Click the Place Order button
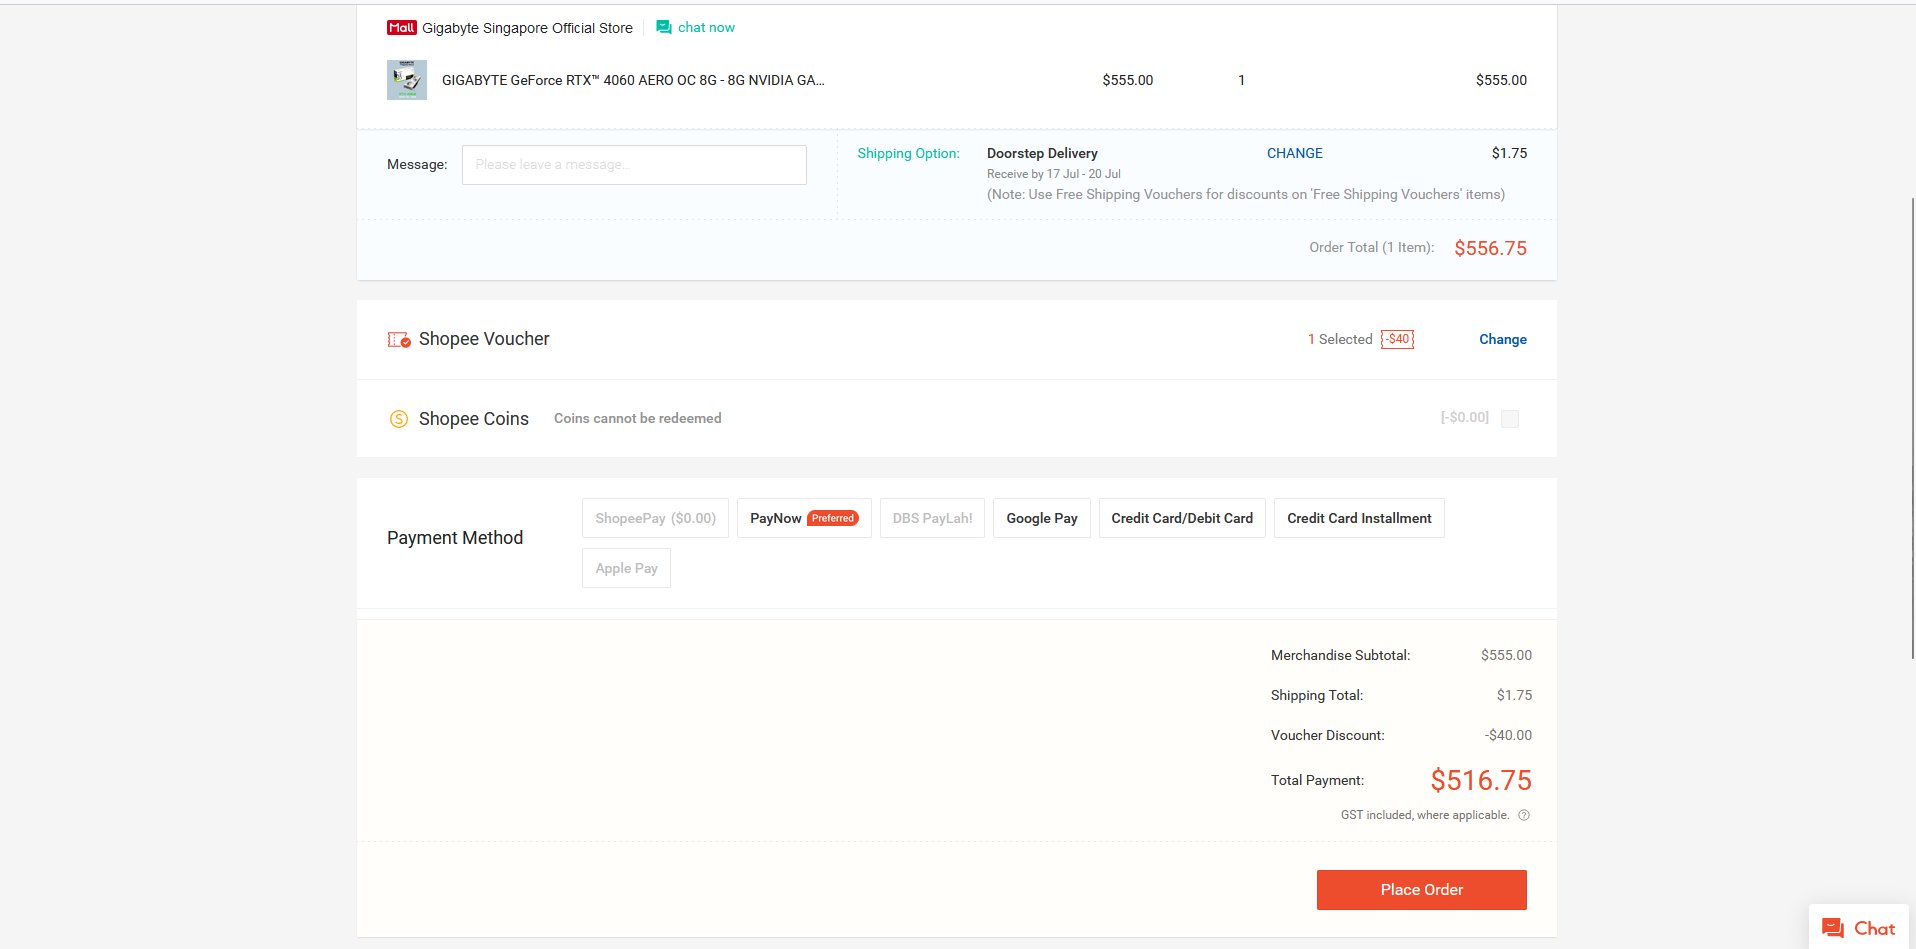 coord(1421,890)
